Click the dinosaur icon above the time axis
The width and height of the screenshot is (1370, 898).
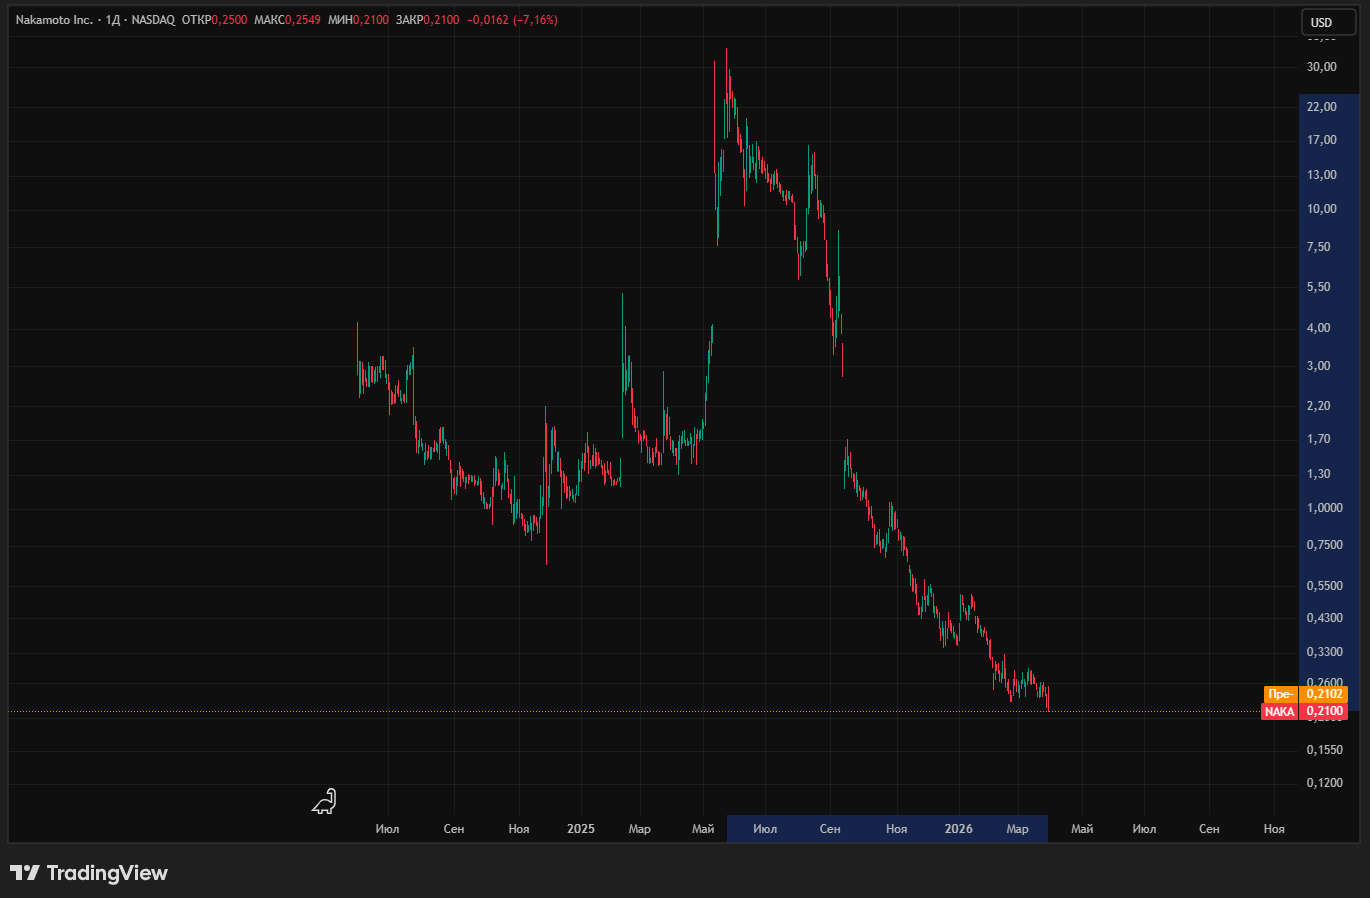(x=324, y=801)
